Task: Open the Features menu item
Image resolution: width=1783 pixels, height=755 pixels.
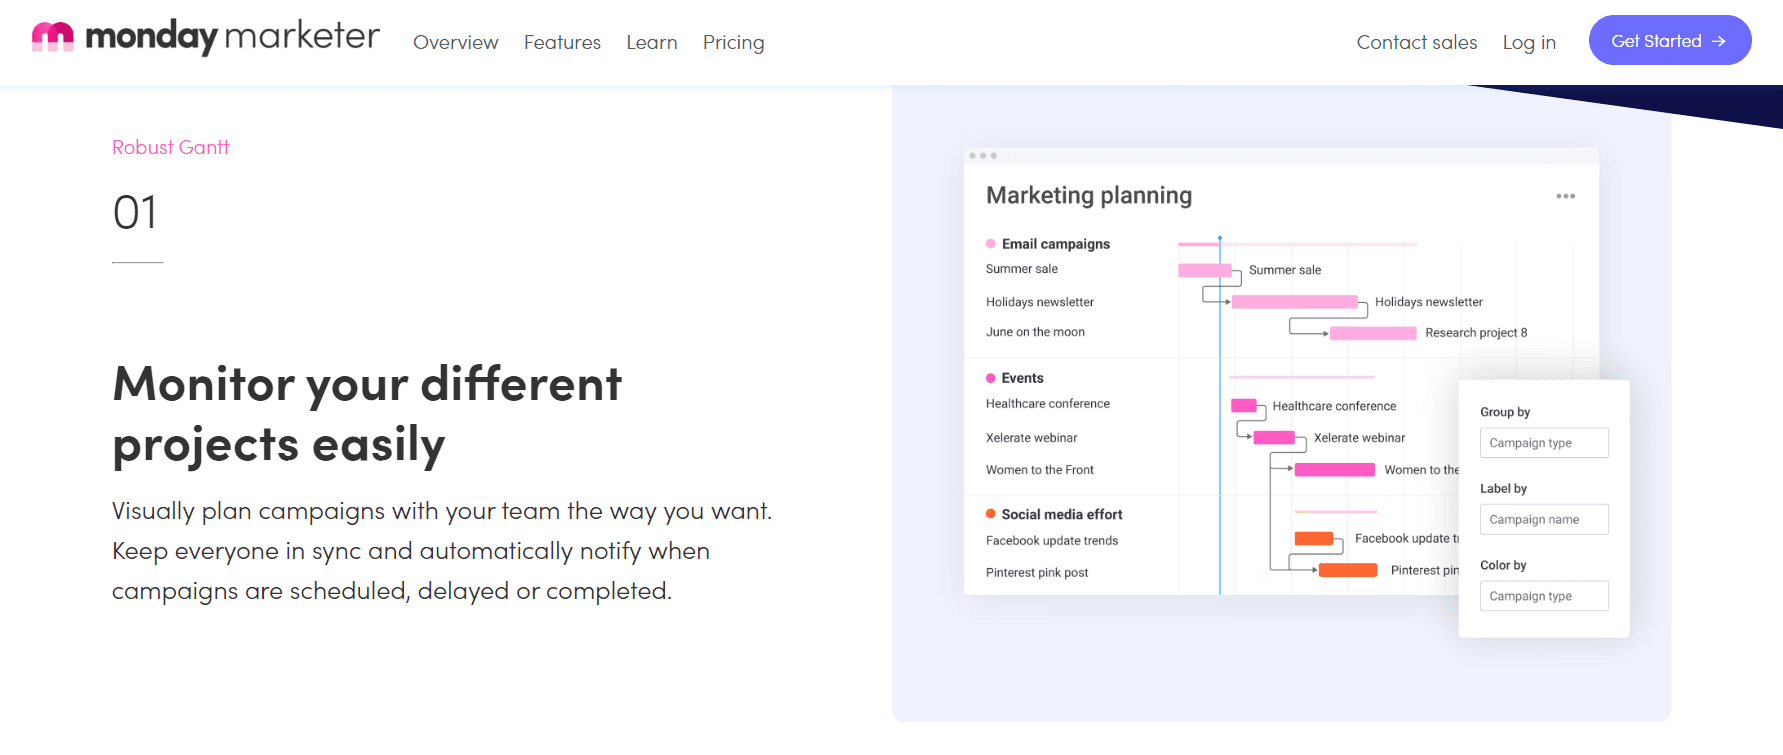Action: 562,42
